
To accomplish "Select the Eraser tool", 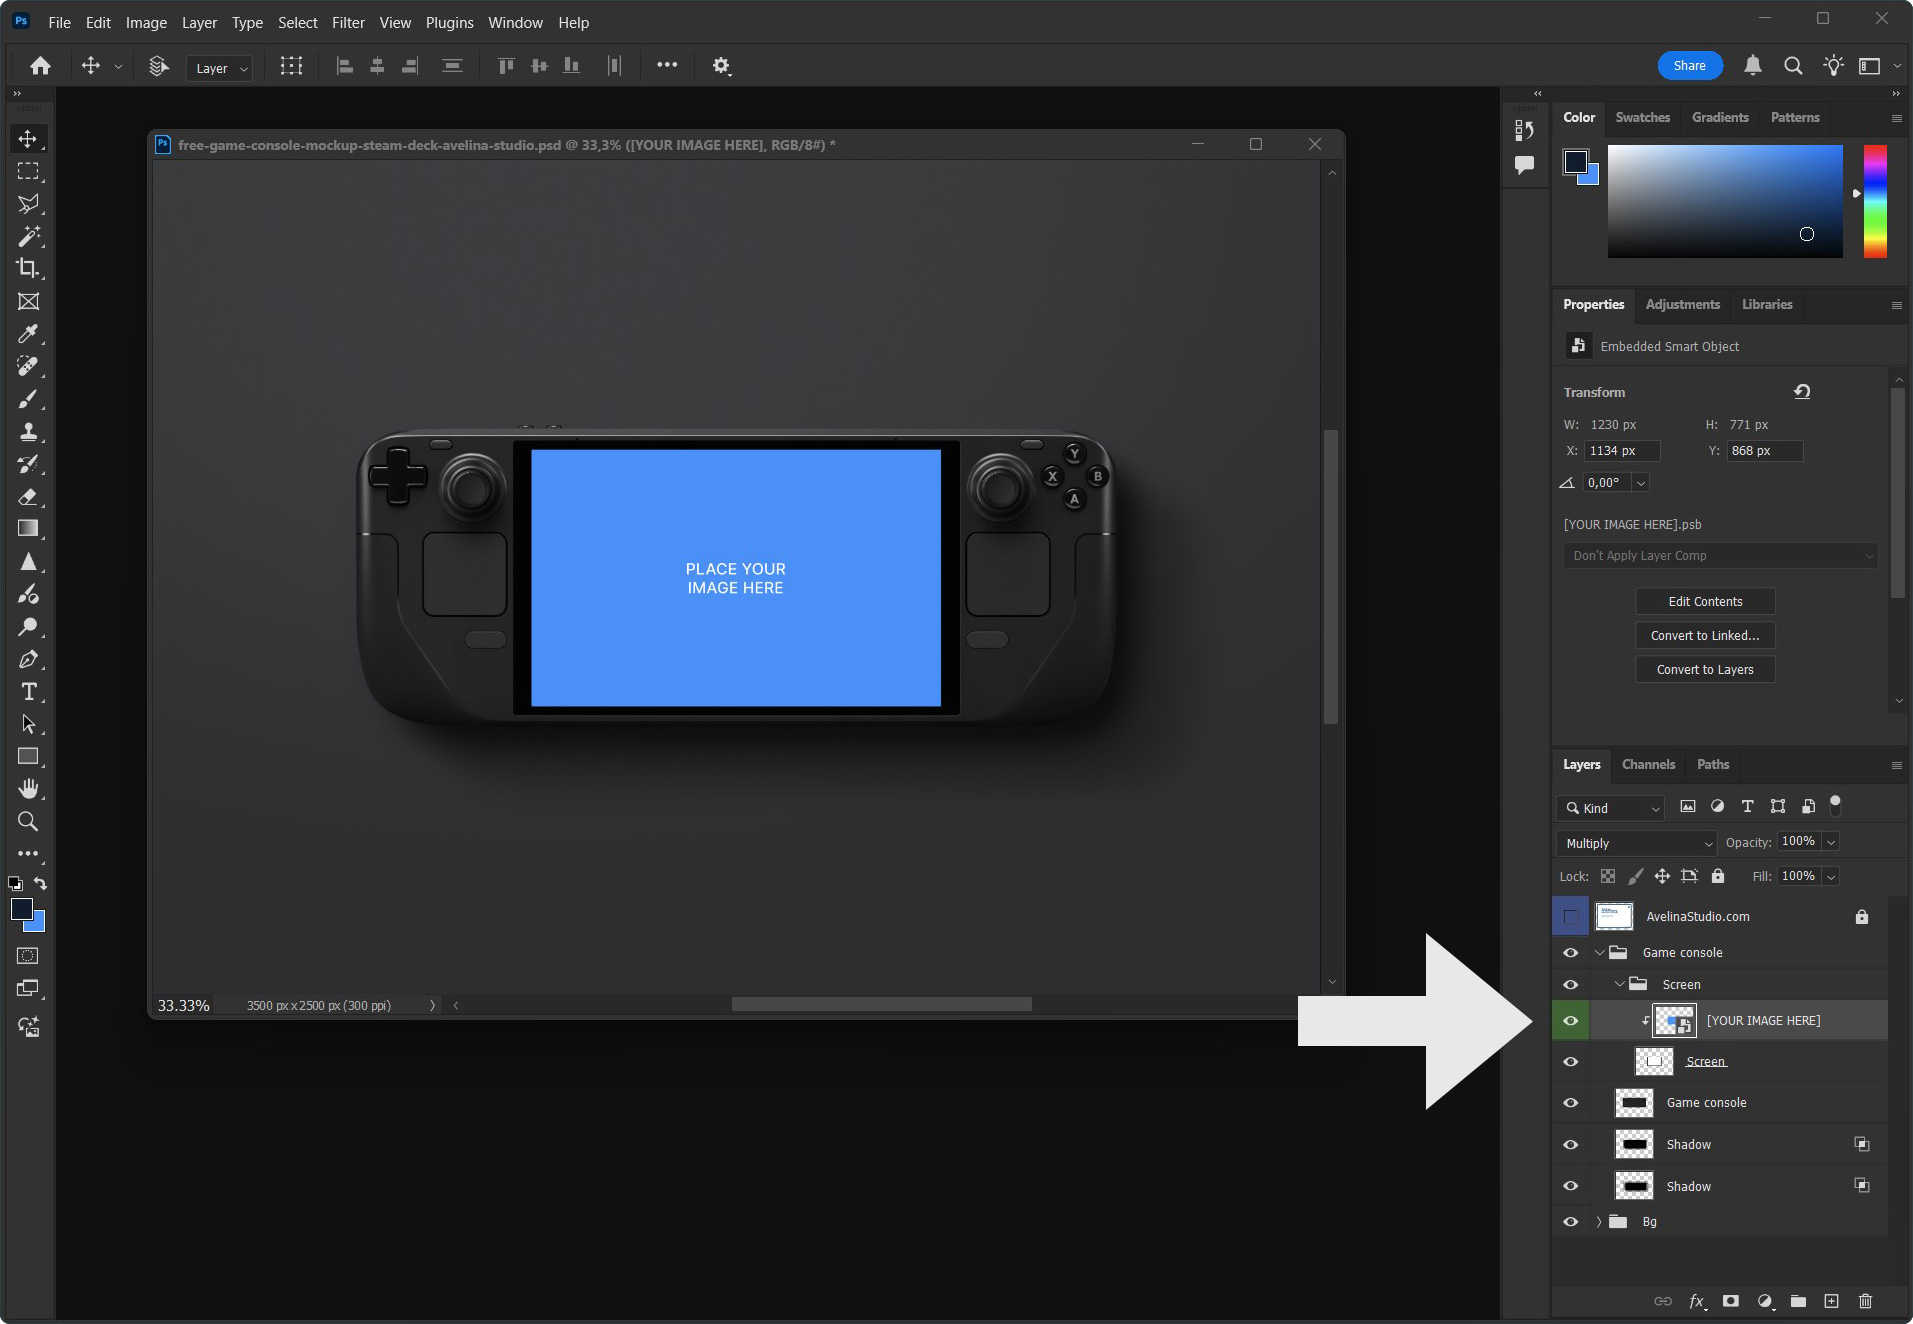I will pyautogui.click(x=28, y=497).
